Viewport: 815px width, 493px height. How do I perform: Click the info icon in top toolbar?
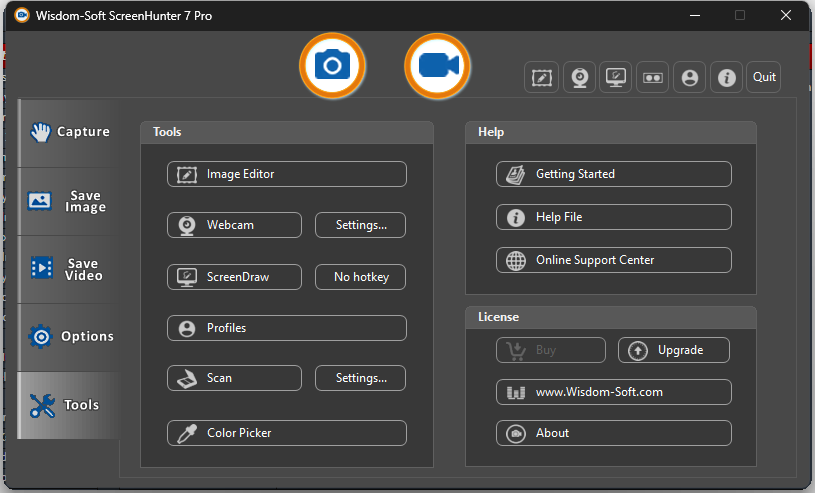pyautogui.click(x=727, y=77)
